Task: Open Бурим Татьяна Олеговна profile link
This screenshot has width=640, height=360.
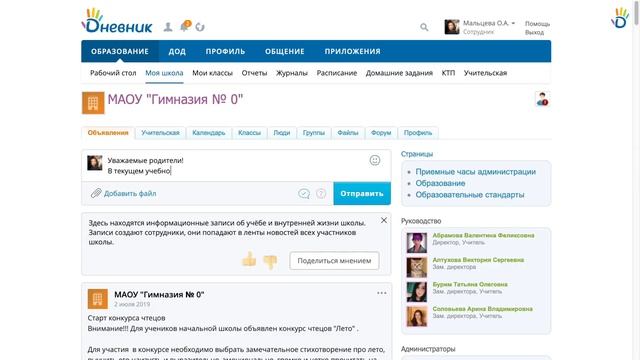Action: (x=470, y=284)
